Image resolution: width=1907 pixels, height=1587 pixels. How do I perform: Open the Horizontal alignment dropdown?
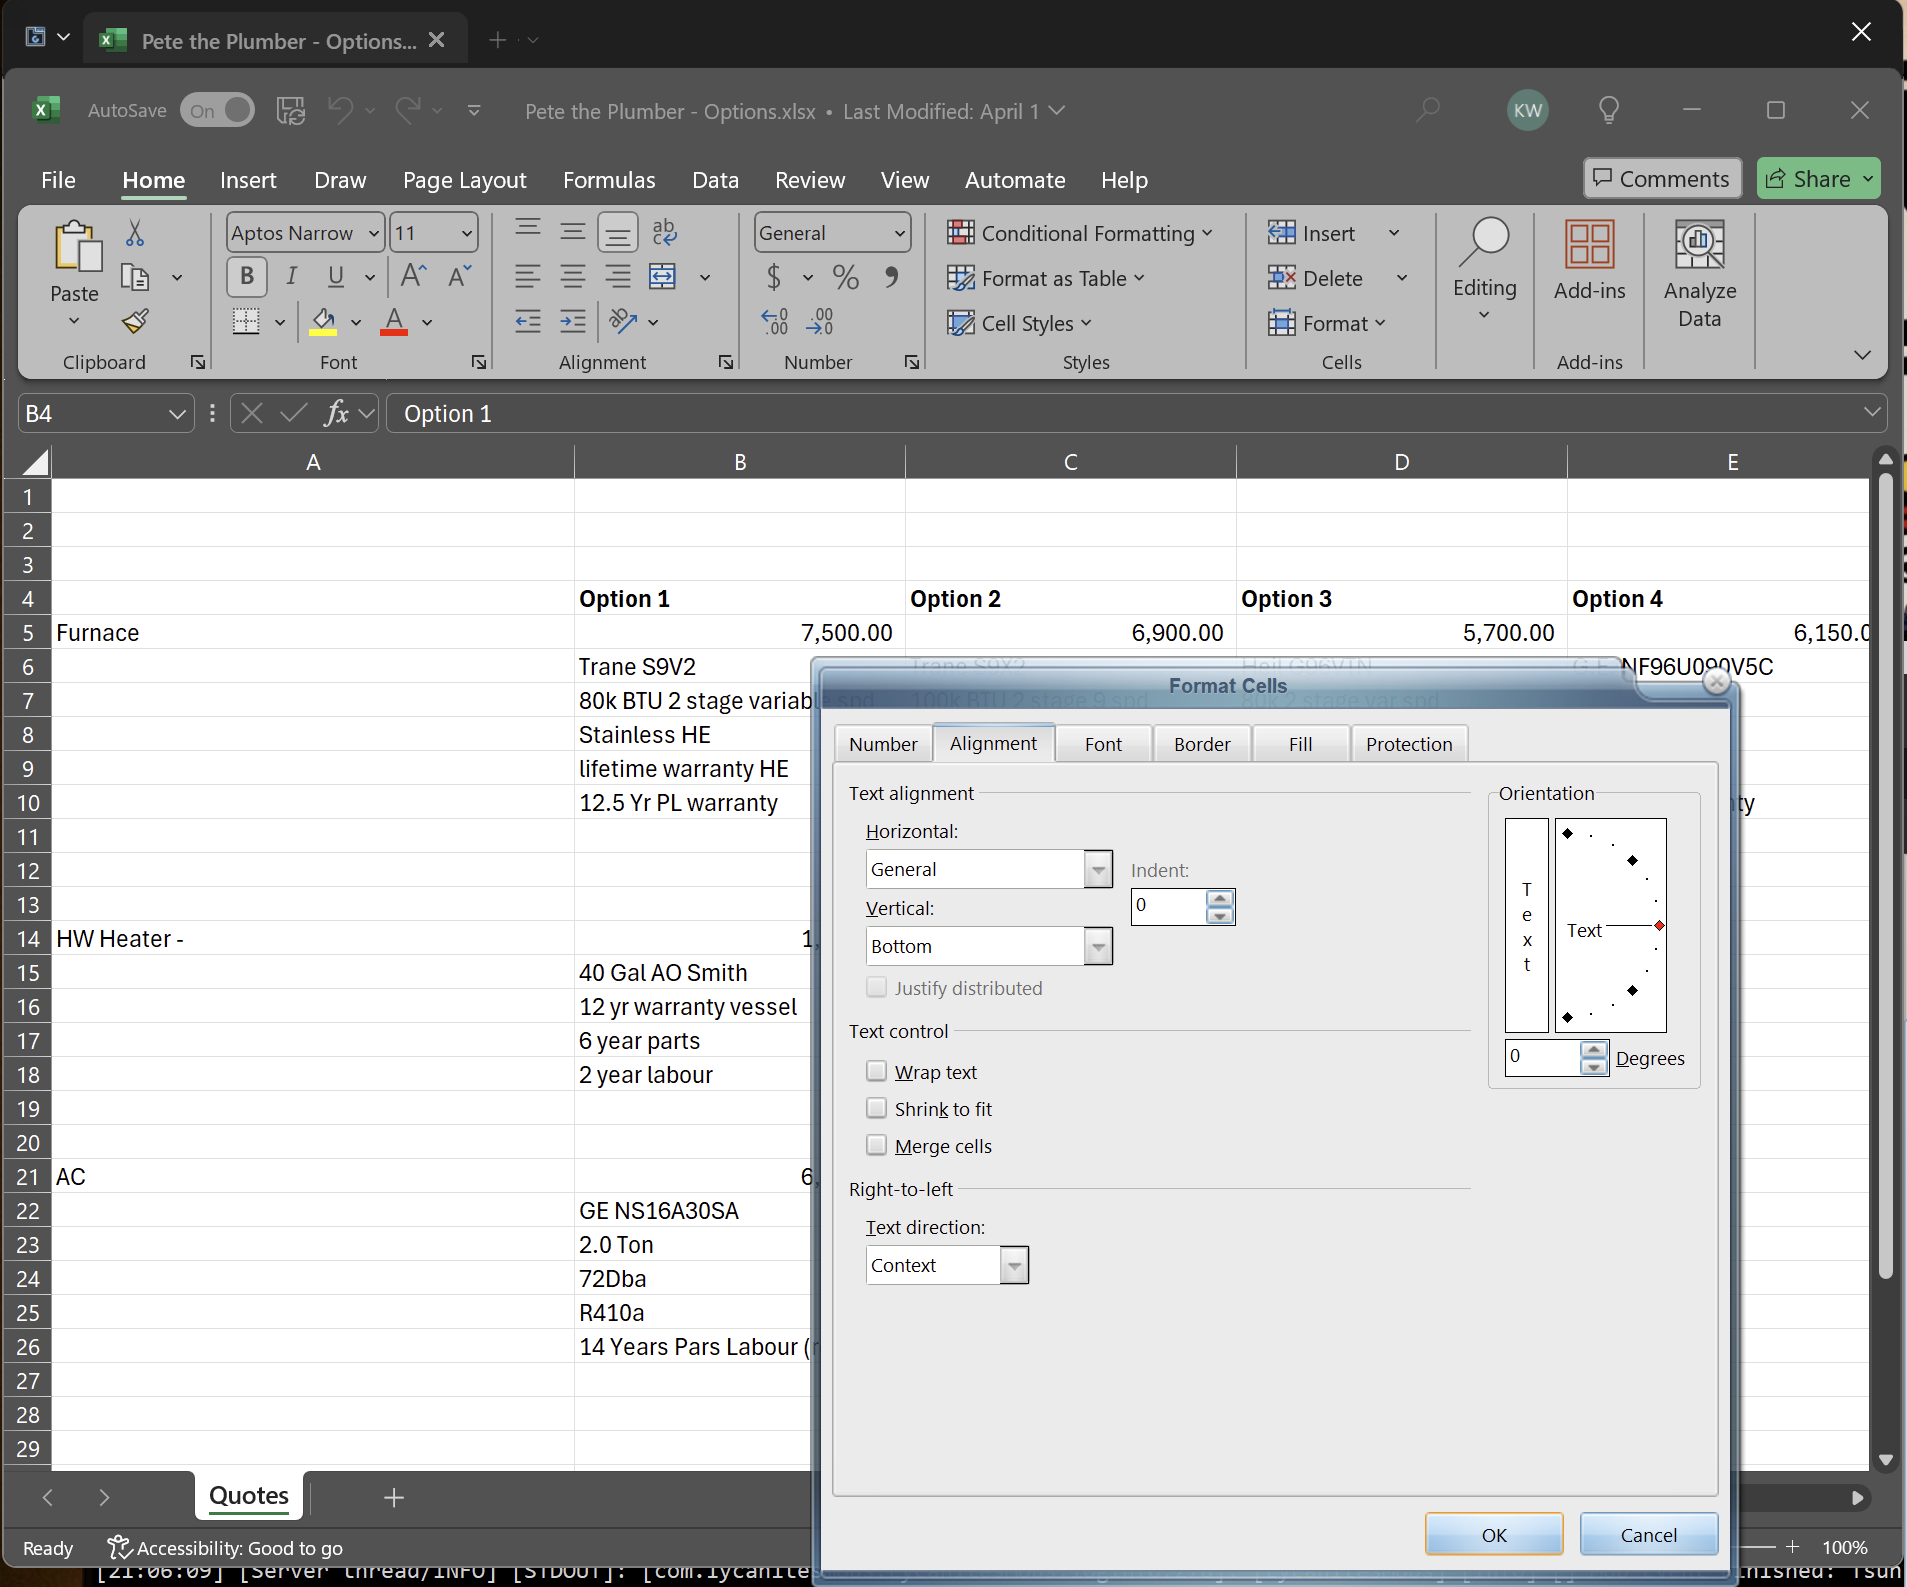pyautogui.click(x=1098, y=869)
